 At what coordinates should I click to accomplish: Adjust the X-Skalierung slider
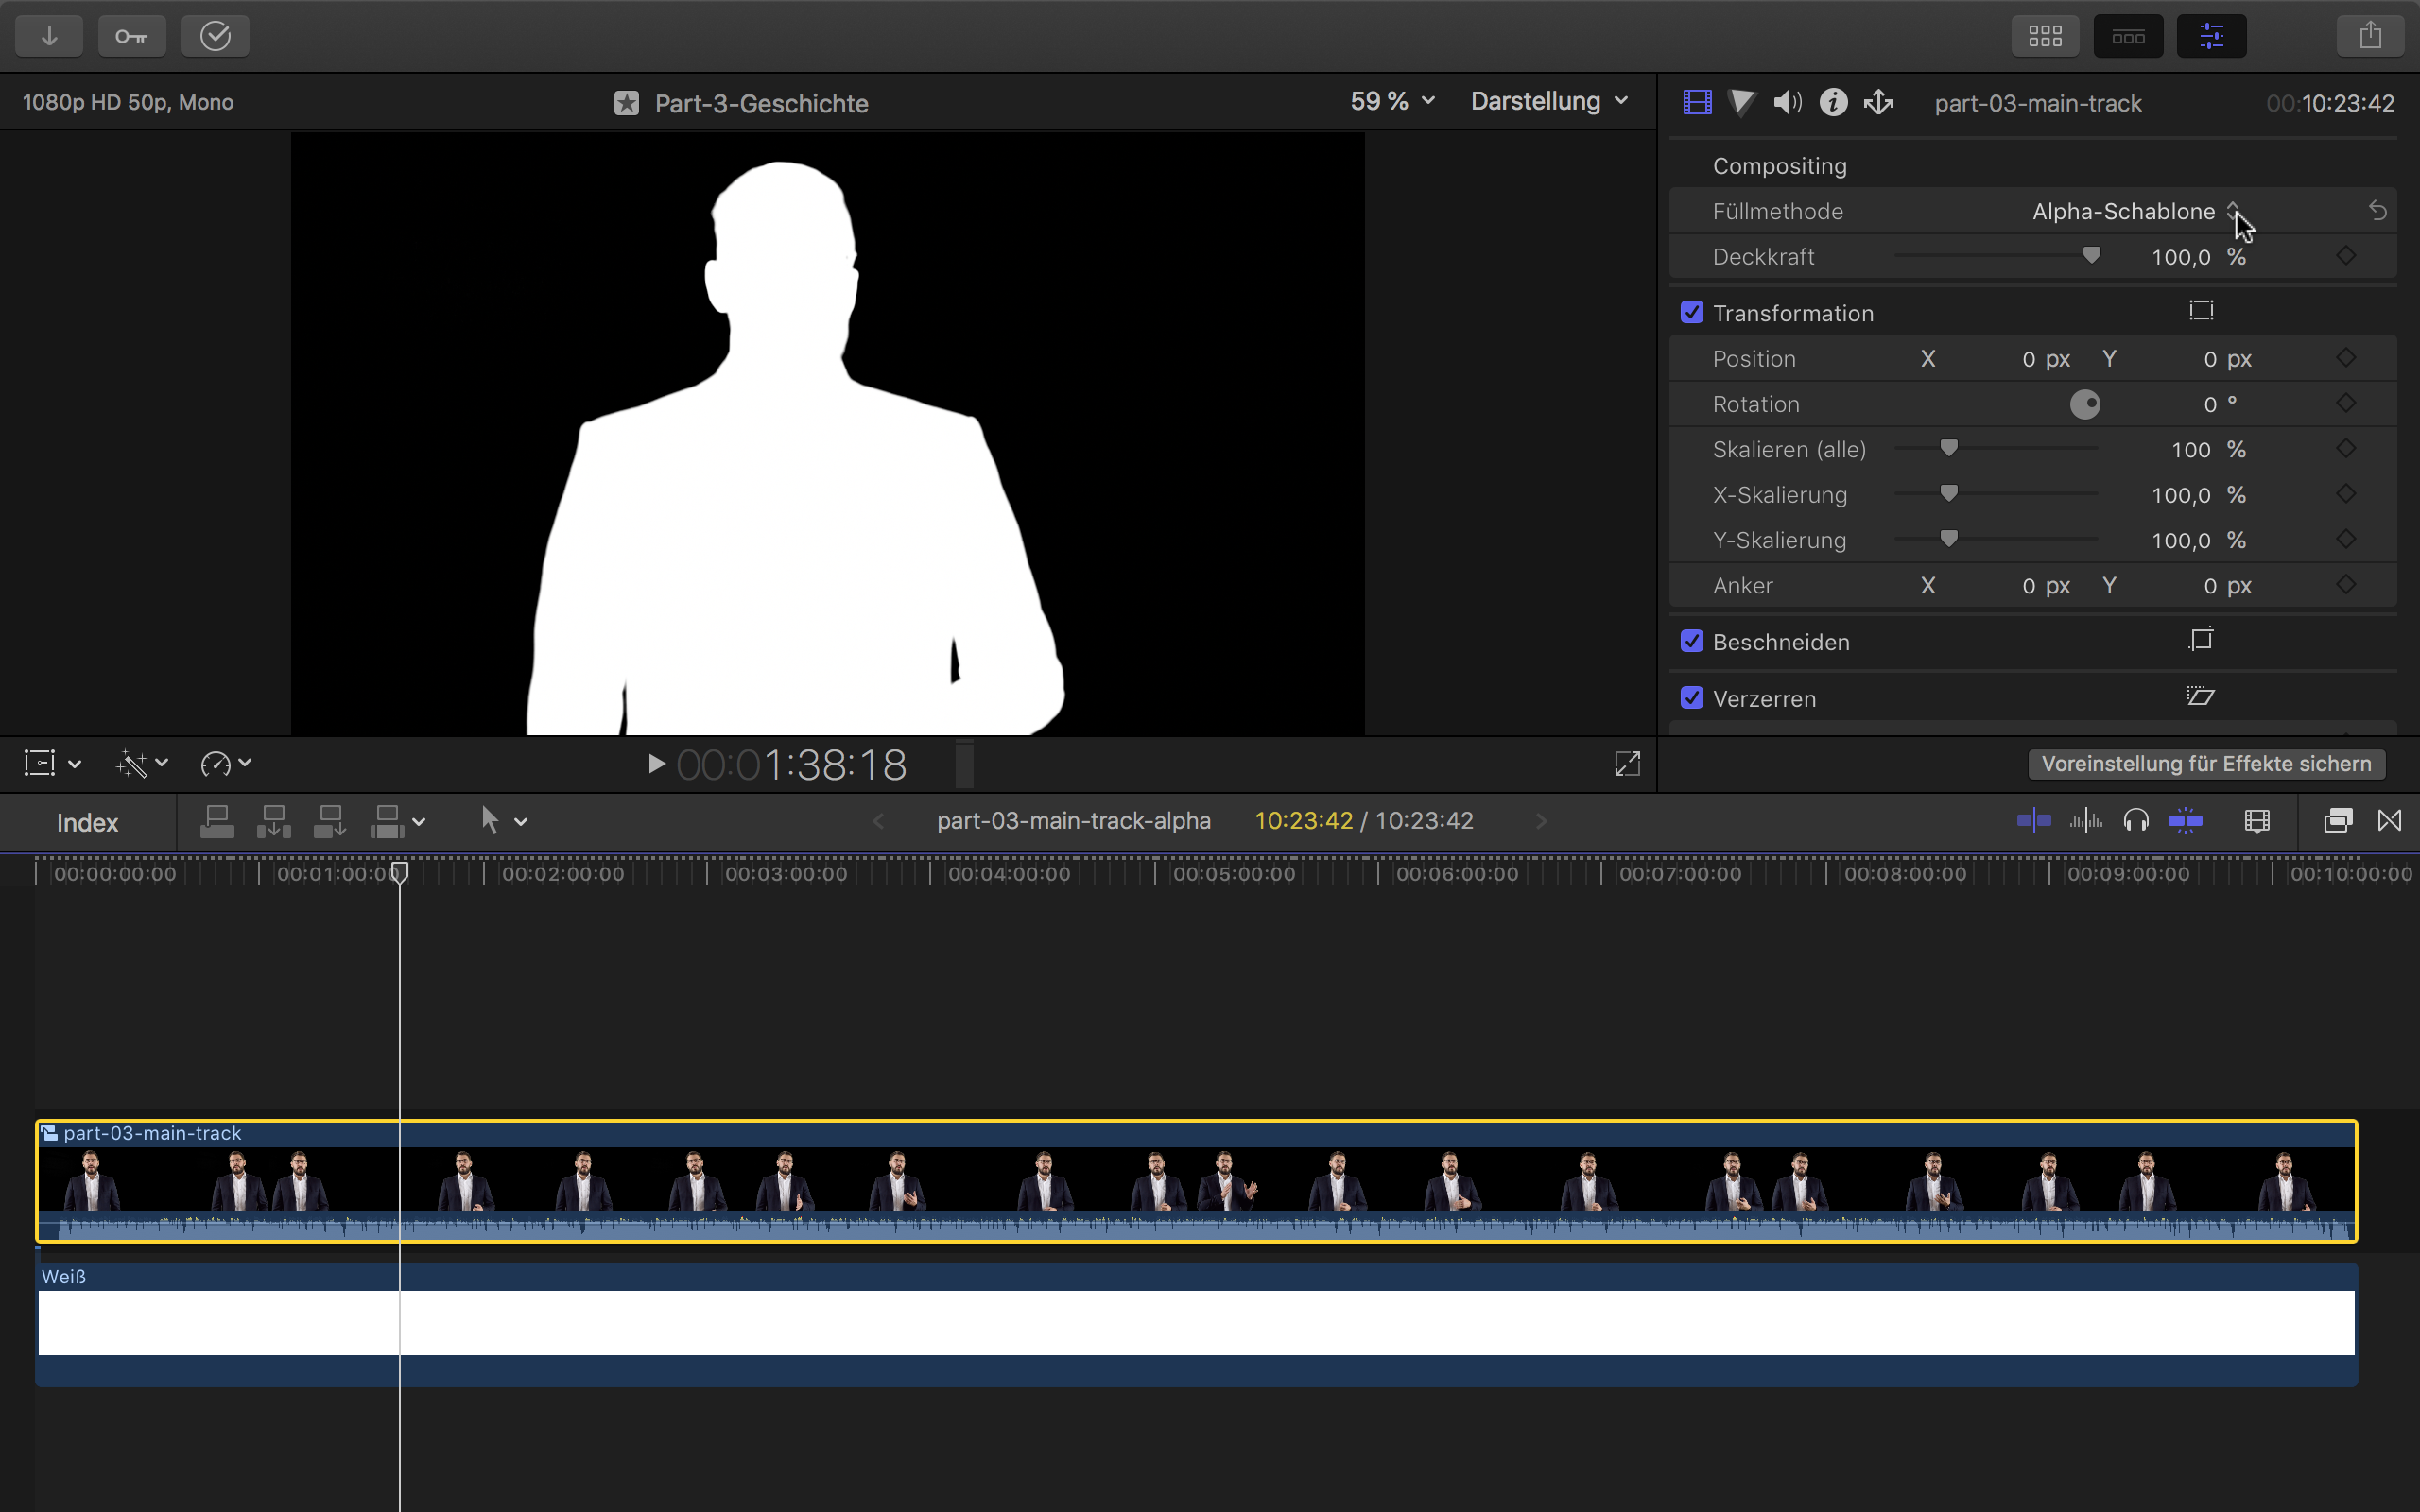tap(1948, 493)
